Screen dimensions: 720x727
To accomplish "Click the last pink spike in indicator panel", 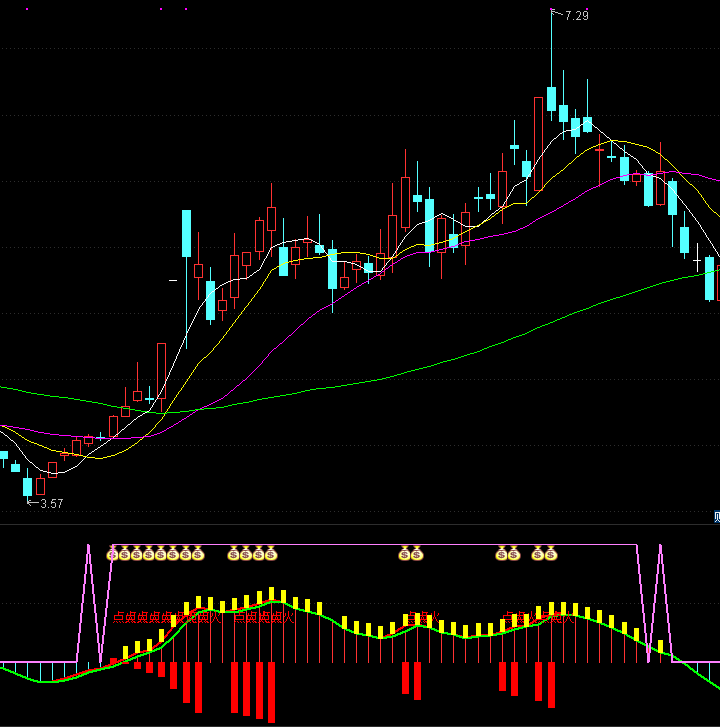I will pos(660,603).
